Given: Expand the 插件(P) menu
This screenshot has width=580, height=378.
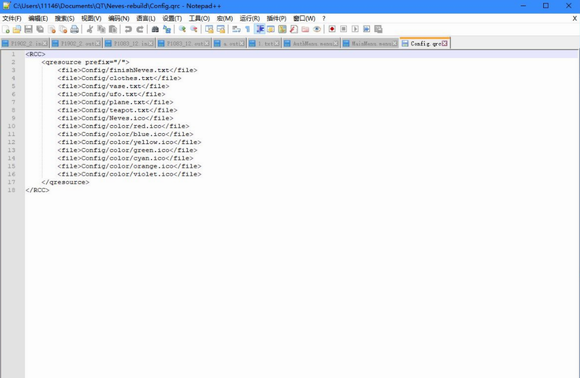Looking at the screenshot, I should [276, 18].
